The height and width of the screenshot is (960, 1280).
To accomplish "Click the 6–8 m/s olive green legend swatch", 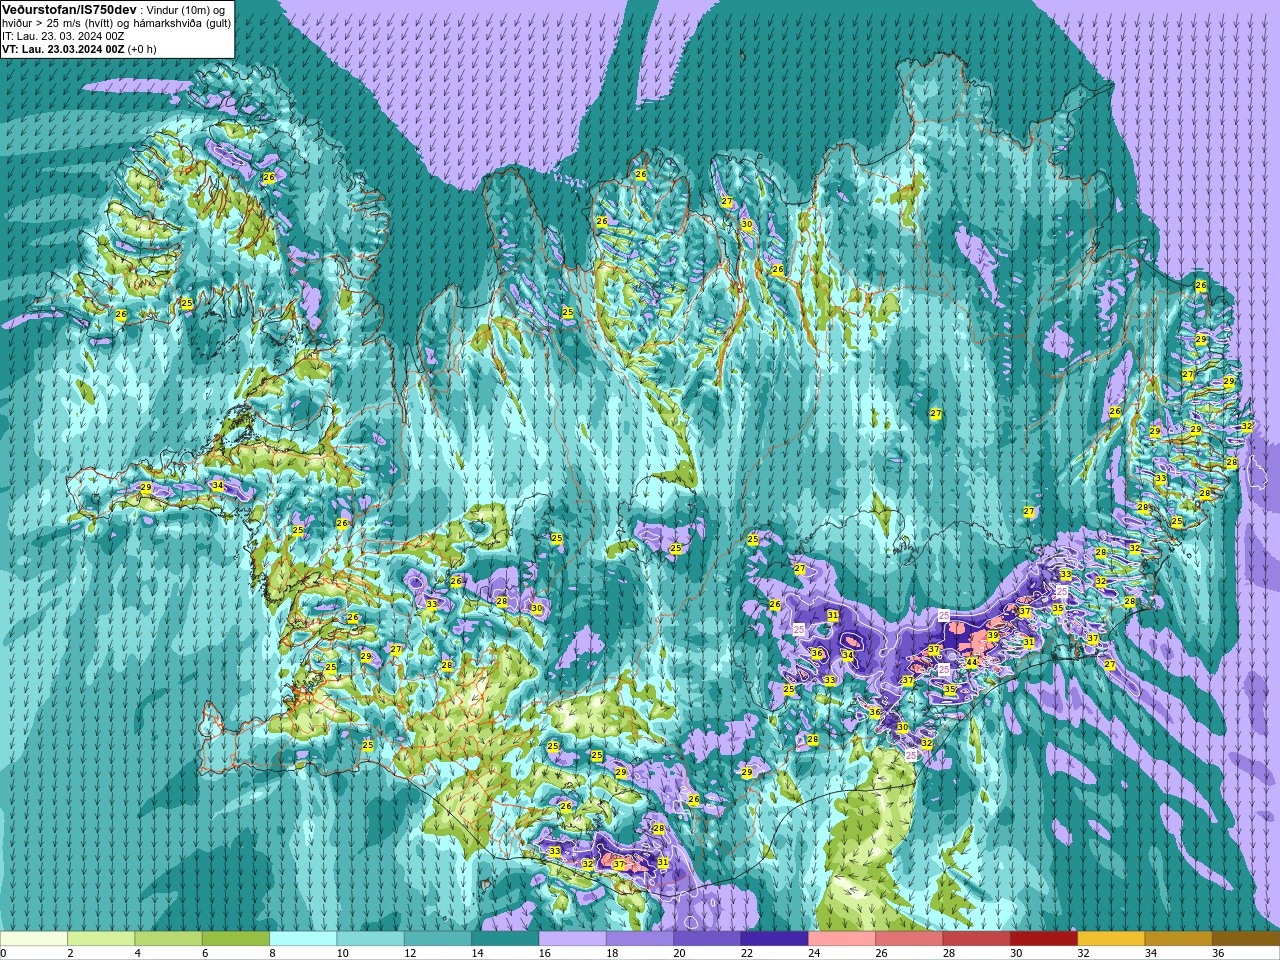I will (236, 939).
